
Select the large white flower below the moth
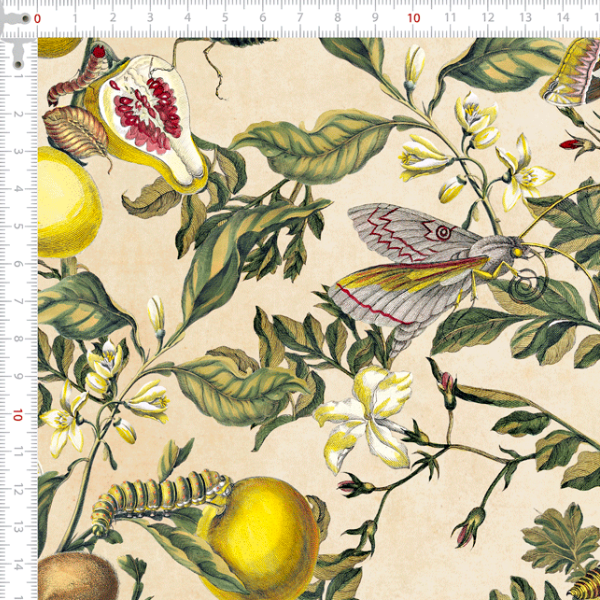click(368, 412)
